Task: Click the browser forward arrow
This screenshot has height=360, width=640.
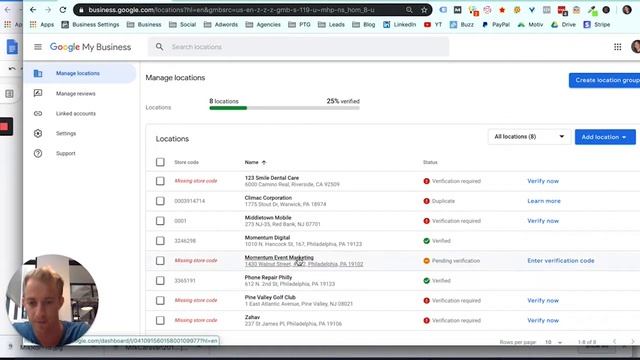Action: (48, 9)
